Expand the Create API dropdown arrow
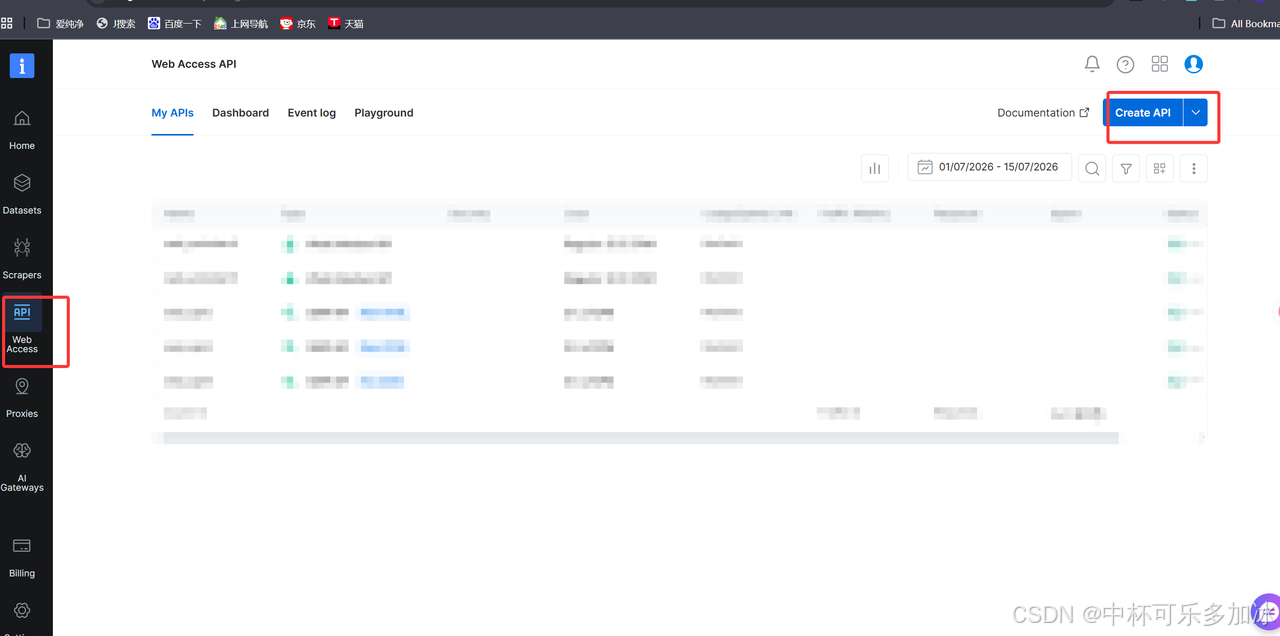 pyautogui.click(x=1196, y=113)
